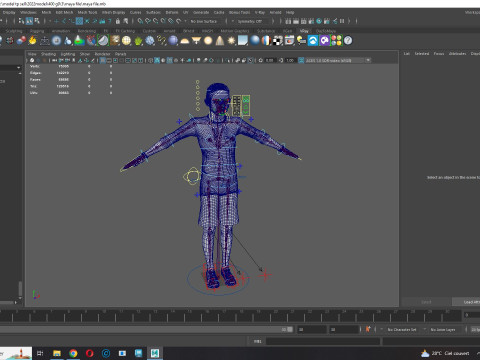The width and height of the screenshot is (480, 360).
Task: Click the range slider handle
Action: pos(290,329)
